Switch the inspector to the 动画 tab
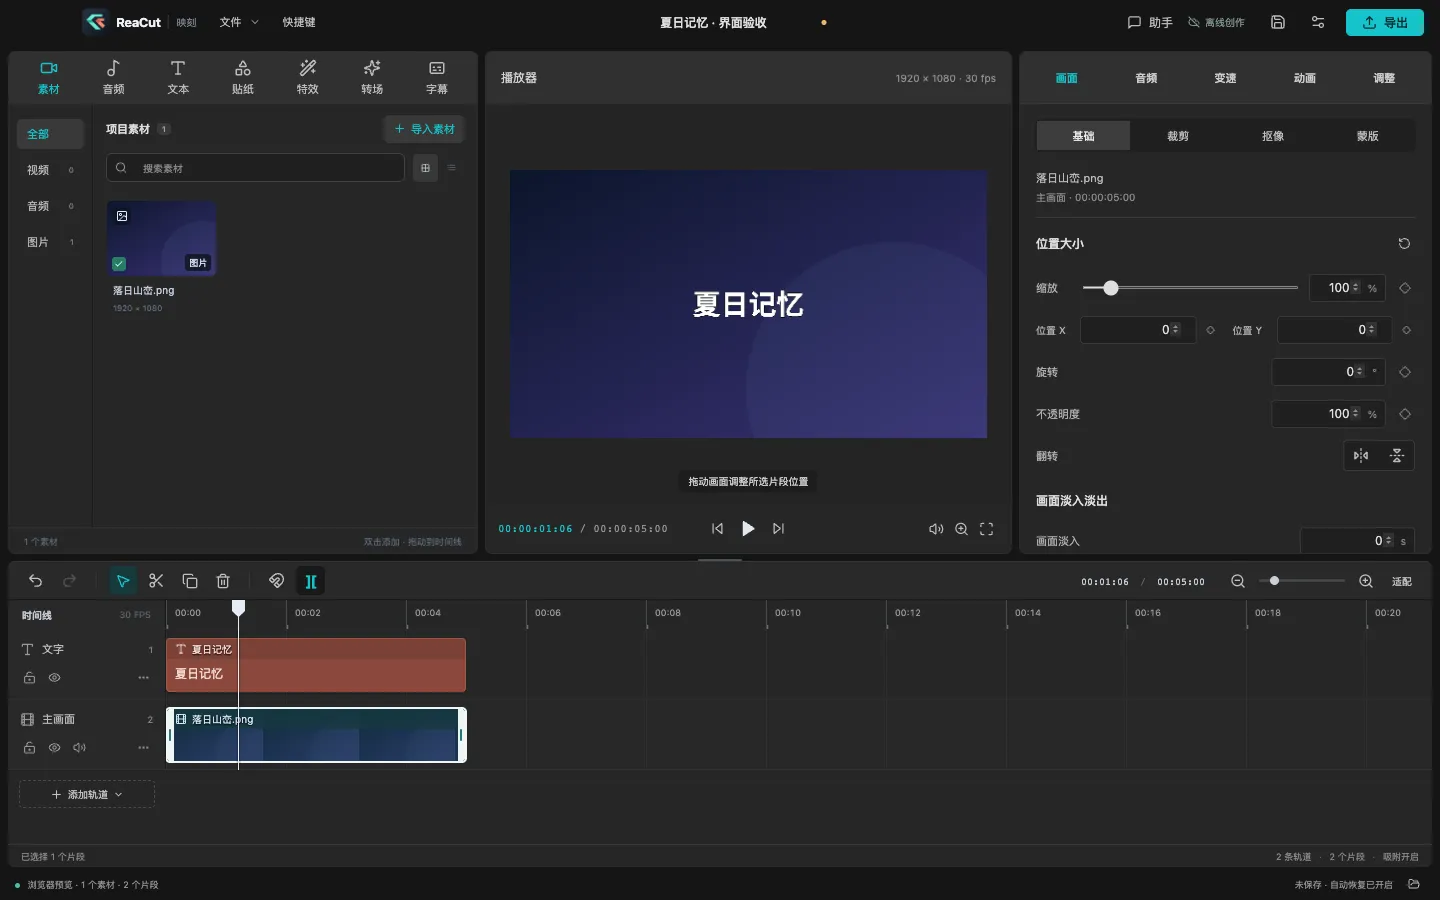 (1305, 78)
